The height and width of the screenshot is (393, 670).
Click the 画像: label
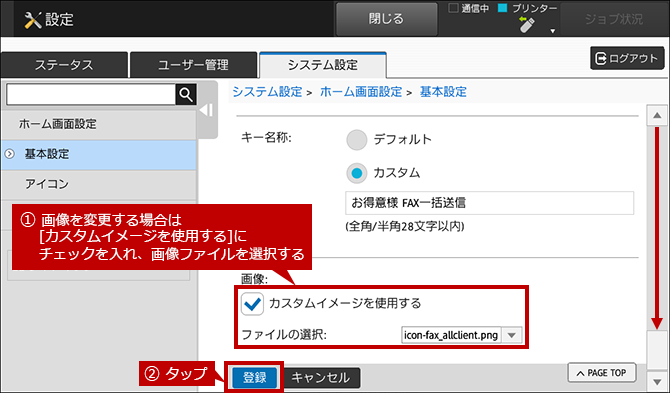coord(254,279)
